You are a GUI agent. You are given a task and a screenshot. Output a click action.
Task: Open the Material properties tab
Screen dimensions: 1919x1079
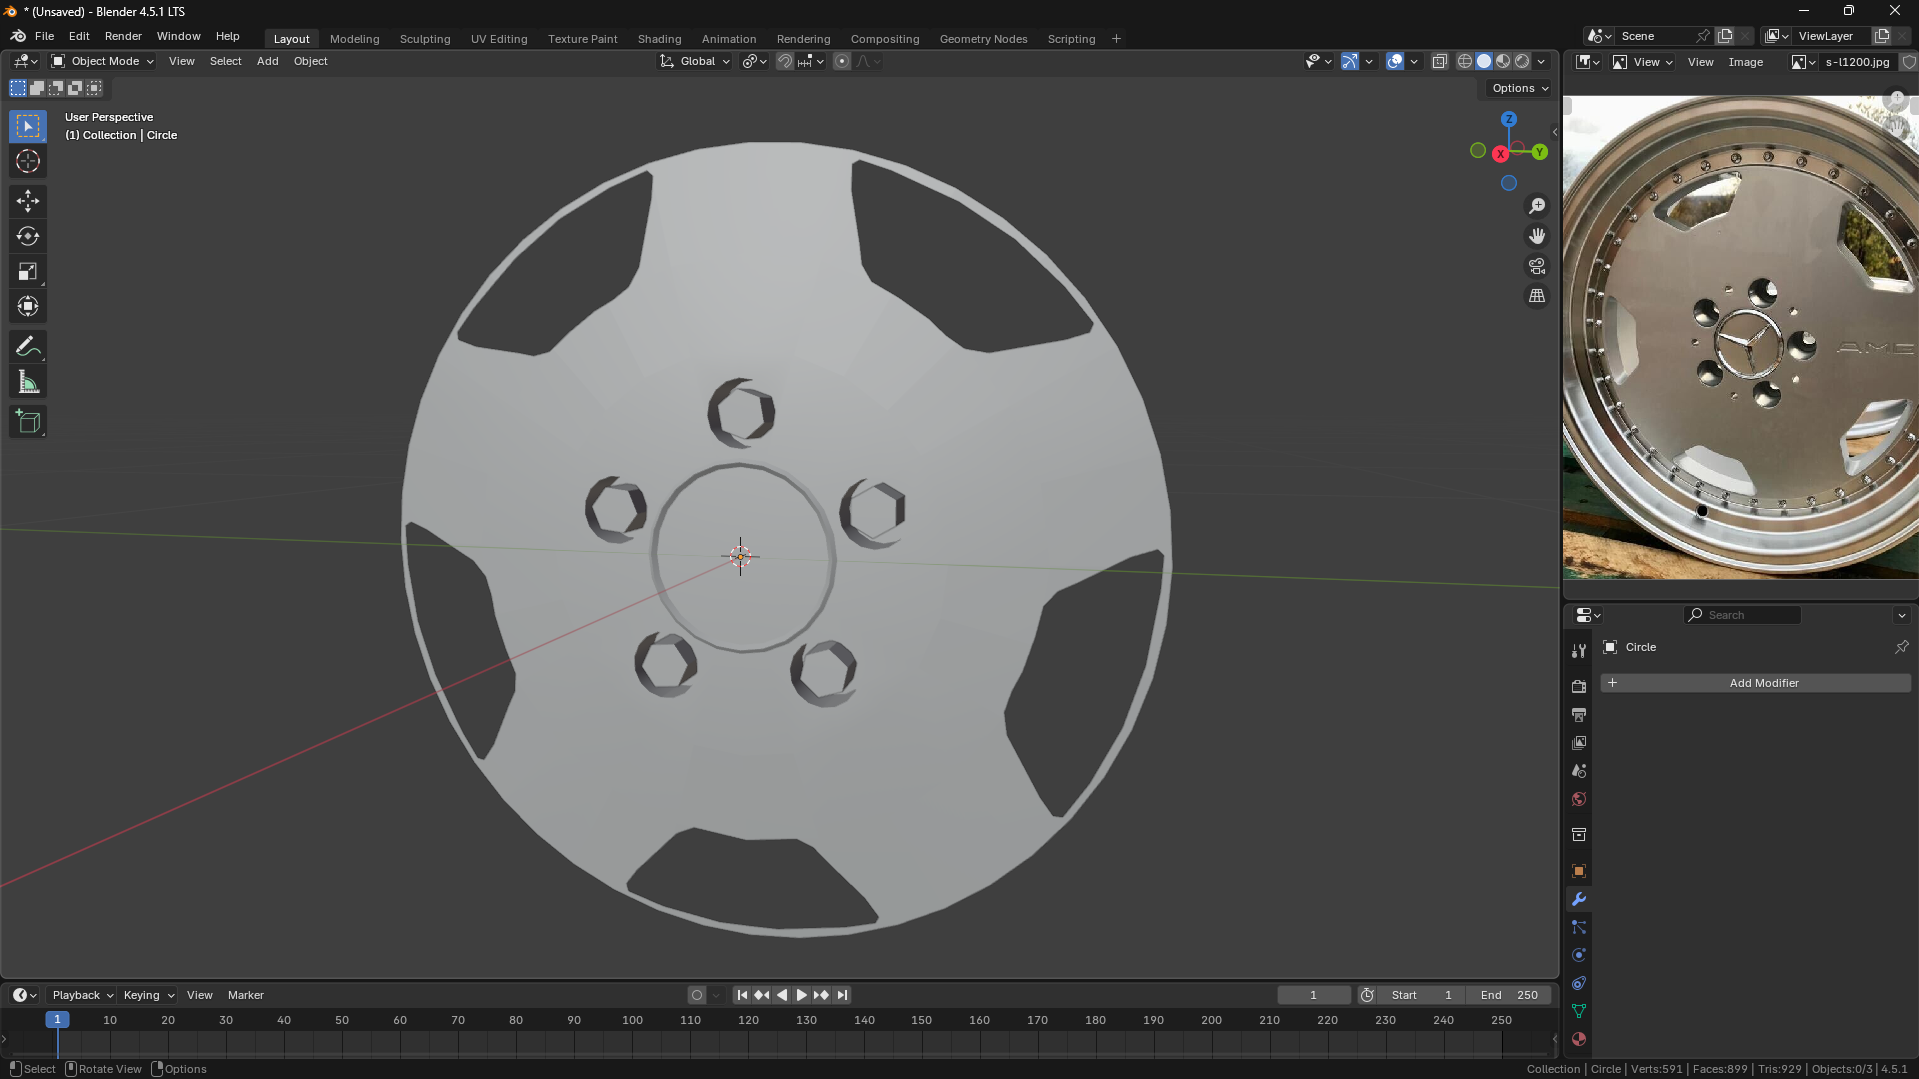coord(1579,1039)
